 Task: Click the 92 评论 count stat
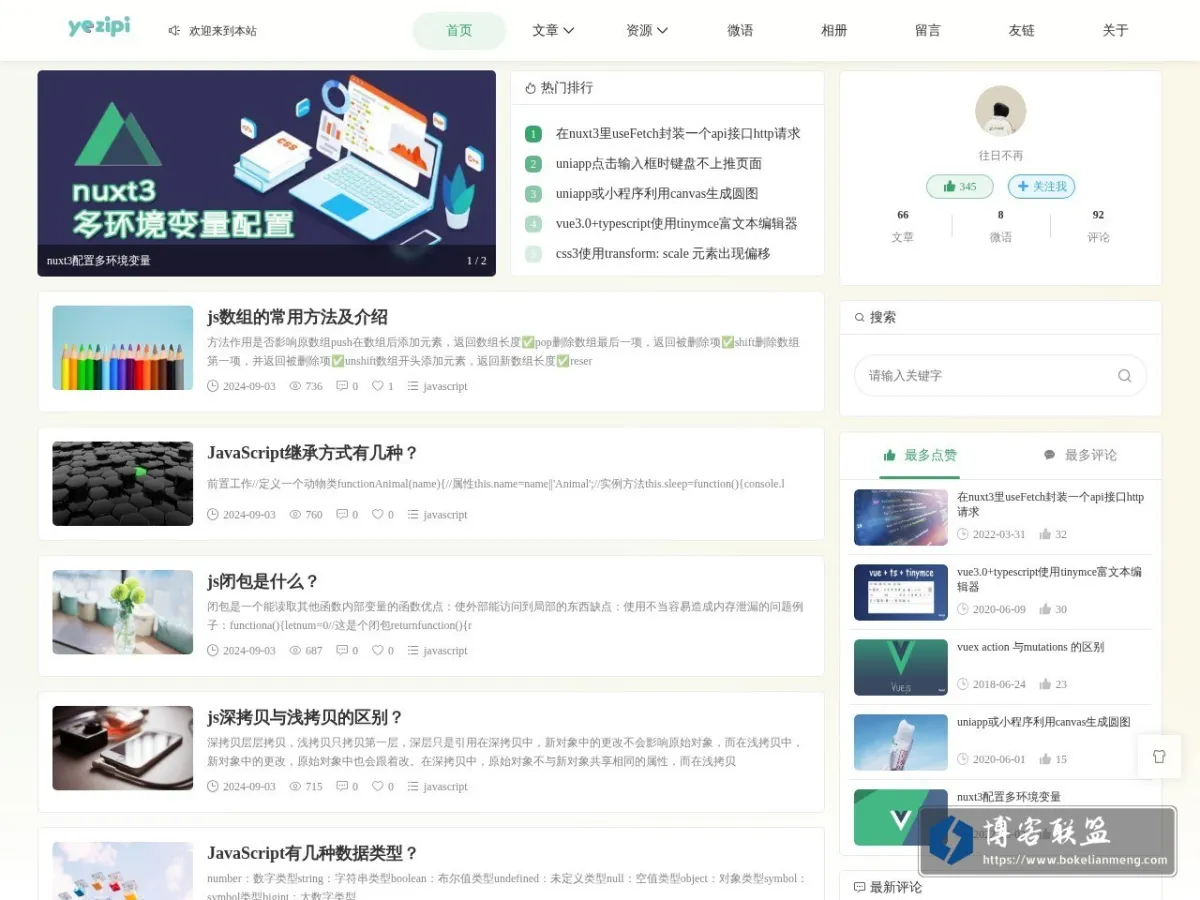click(x=1098, y=226)
